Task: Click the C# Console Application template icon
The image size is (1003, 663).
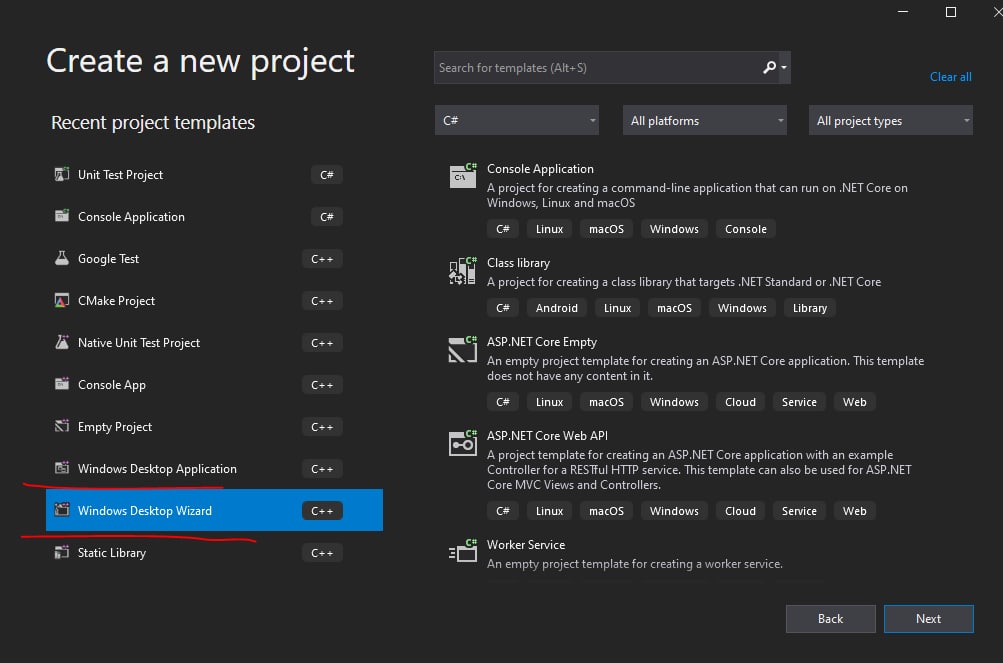Action: tap(463, 175)
